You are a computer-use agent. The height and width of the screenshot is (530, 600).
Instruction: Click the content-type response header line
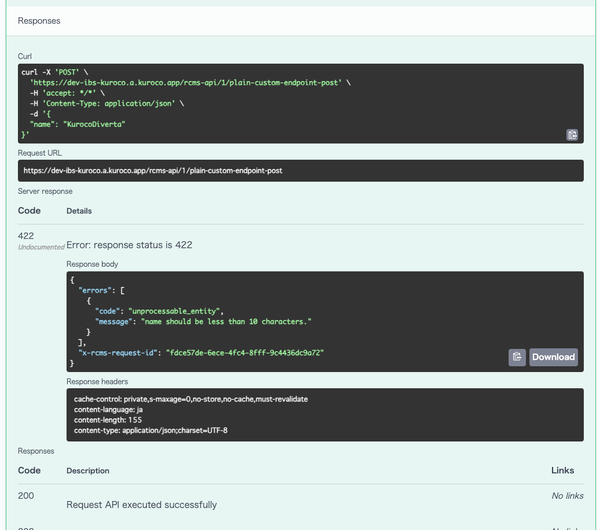[x=151, y=431]
